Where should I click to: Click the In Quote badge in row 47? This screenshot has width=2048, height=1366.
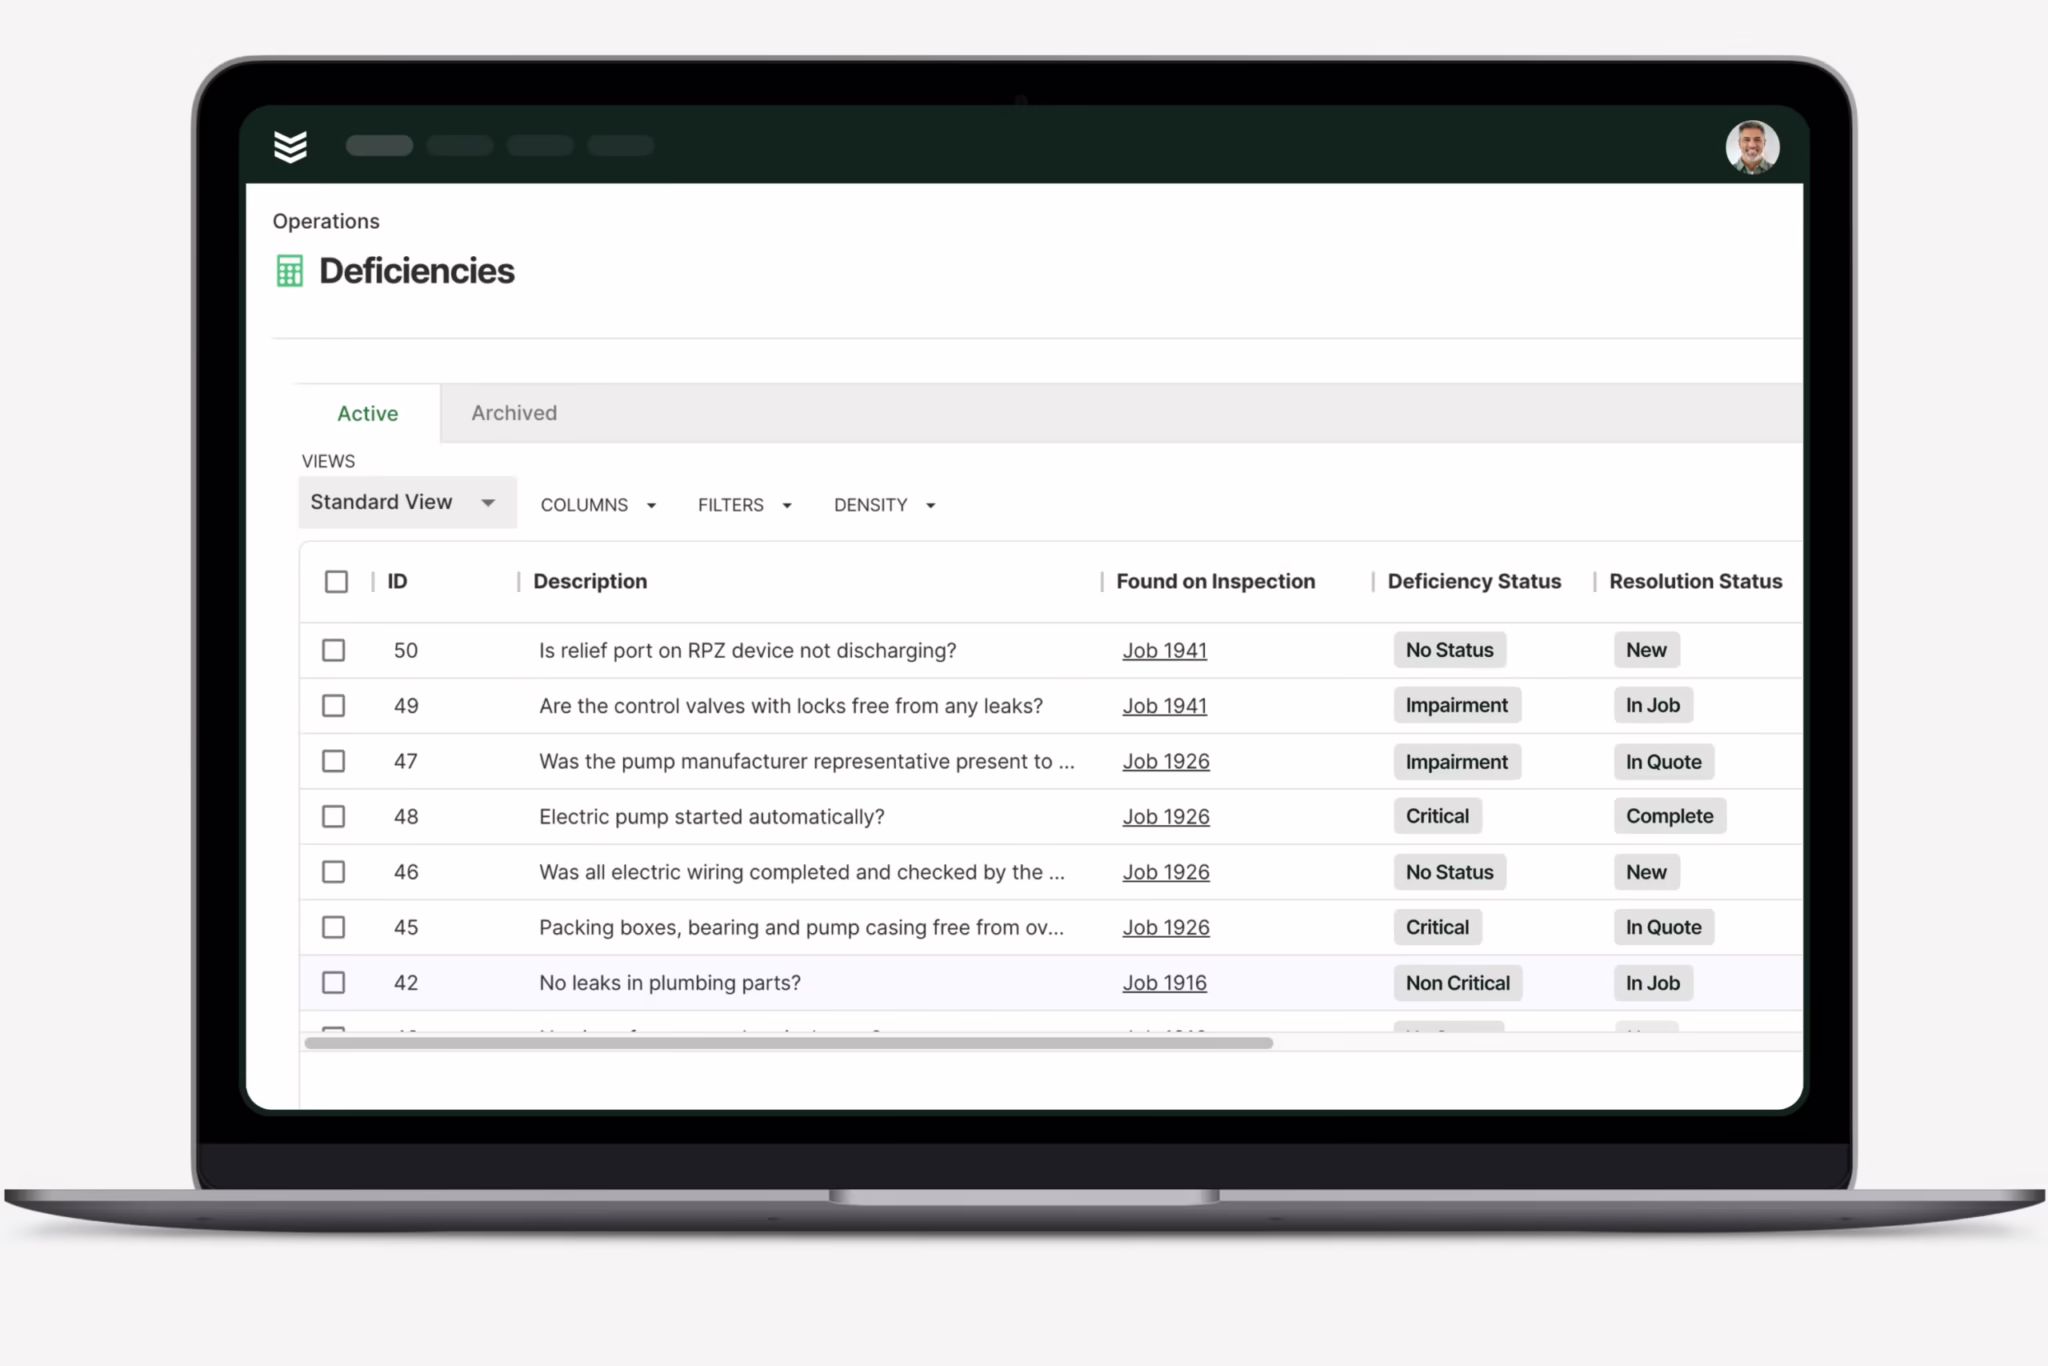click(x=1662, y=762)
